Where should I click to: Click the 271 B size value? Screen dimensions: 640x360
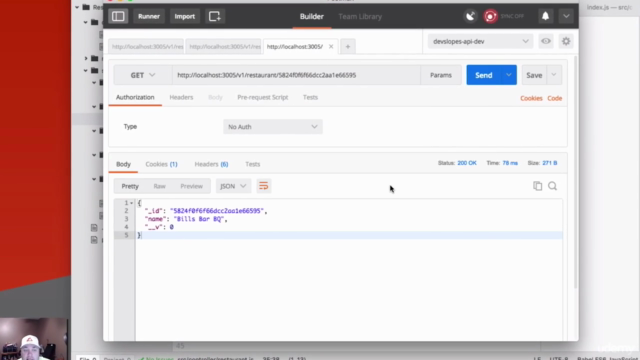[x=549, y=163]
